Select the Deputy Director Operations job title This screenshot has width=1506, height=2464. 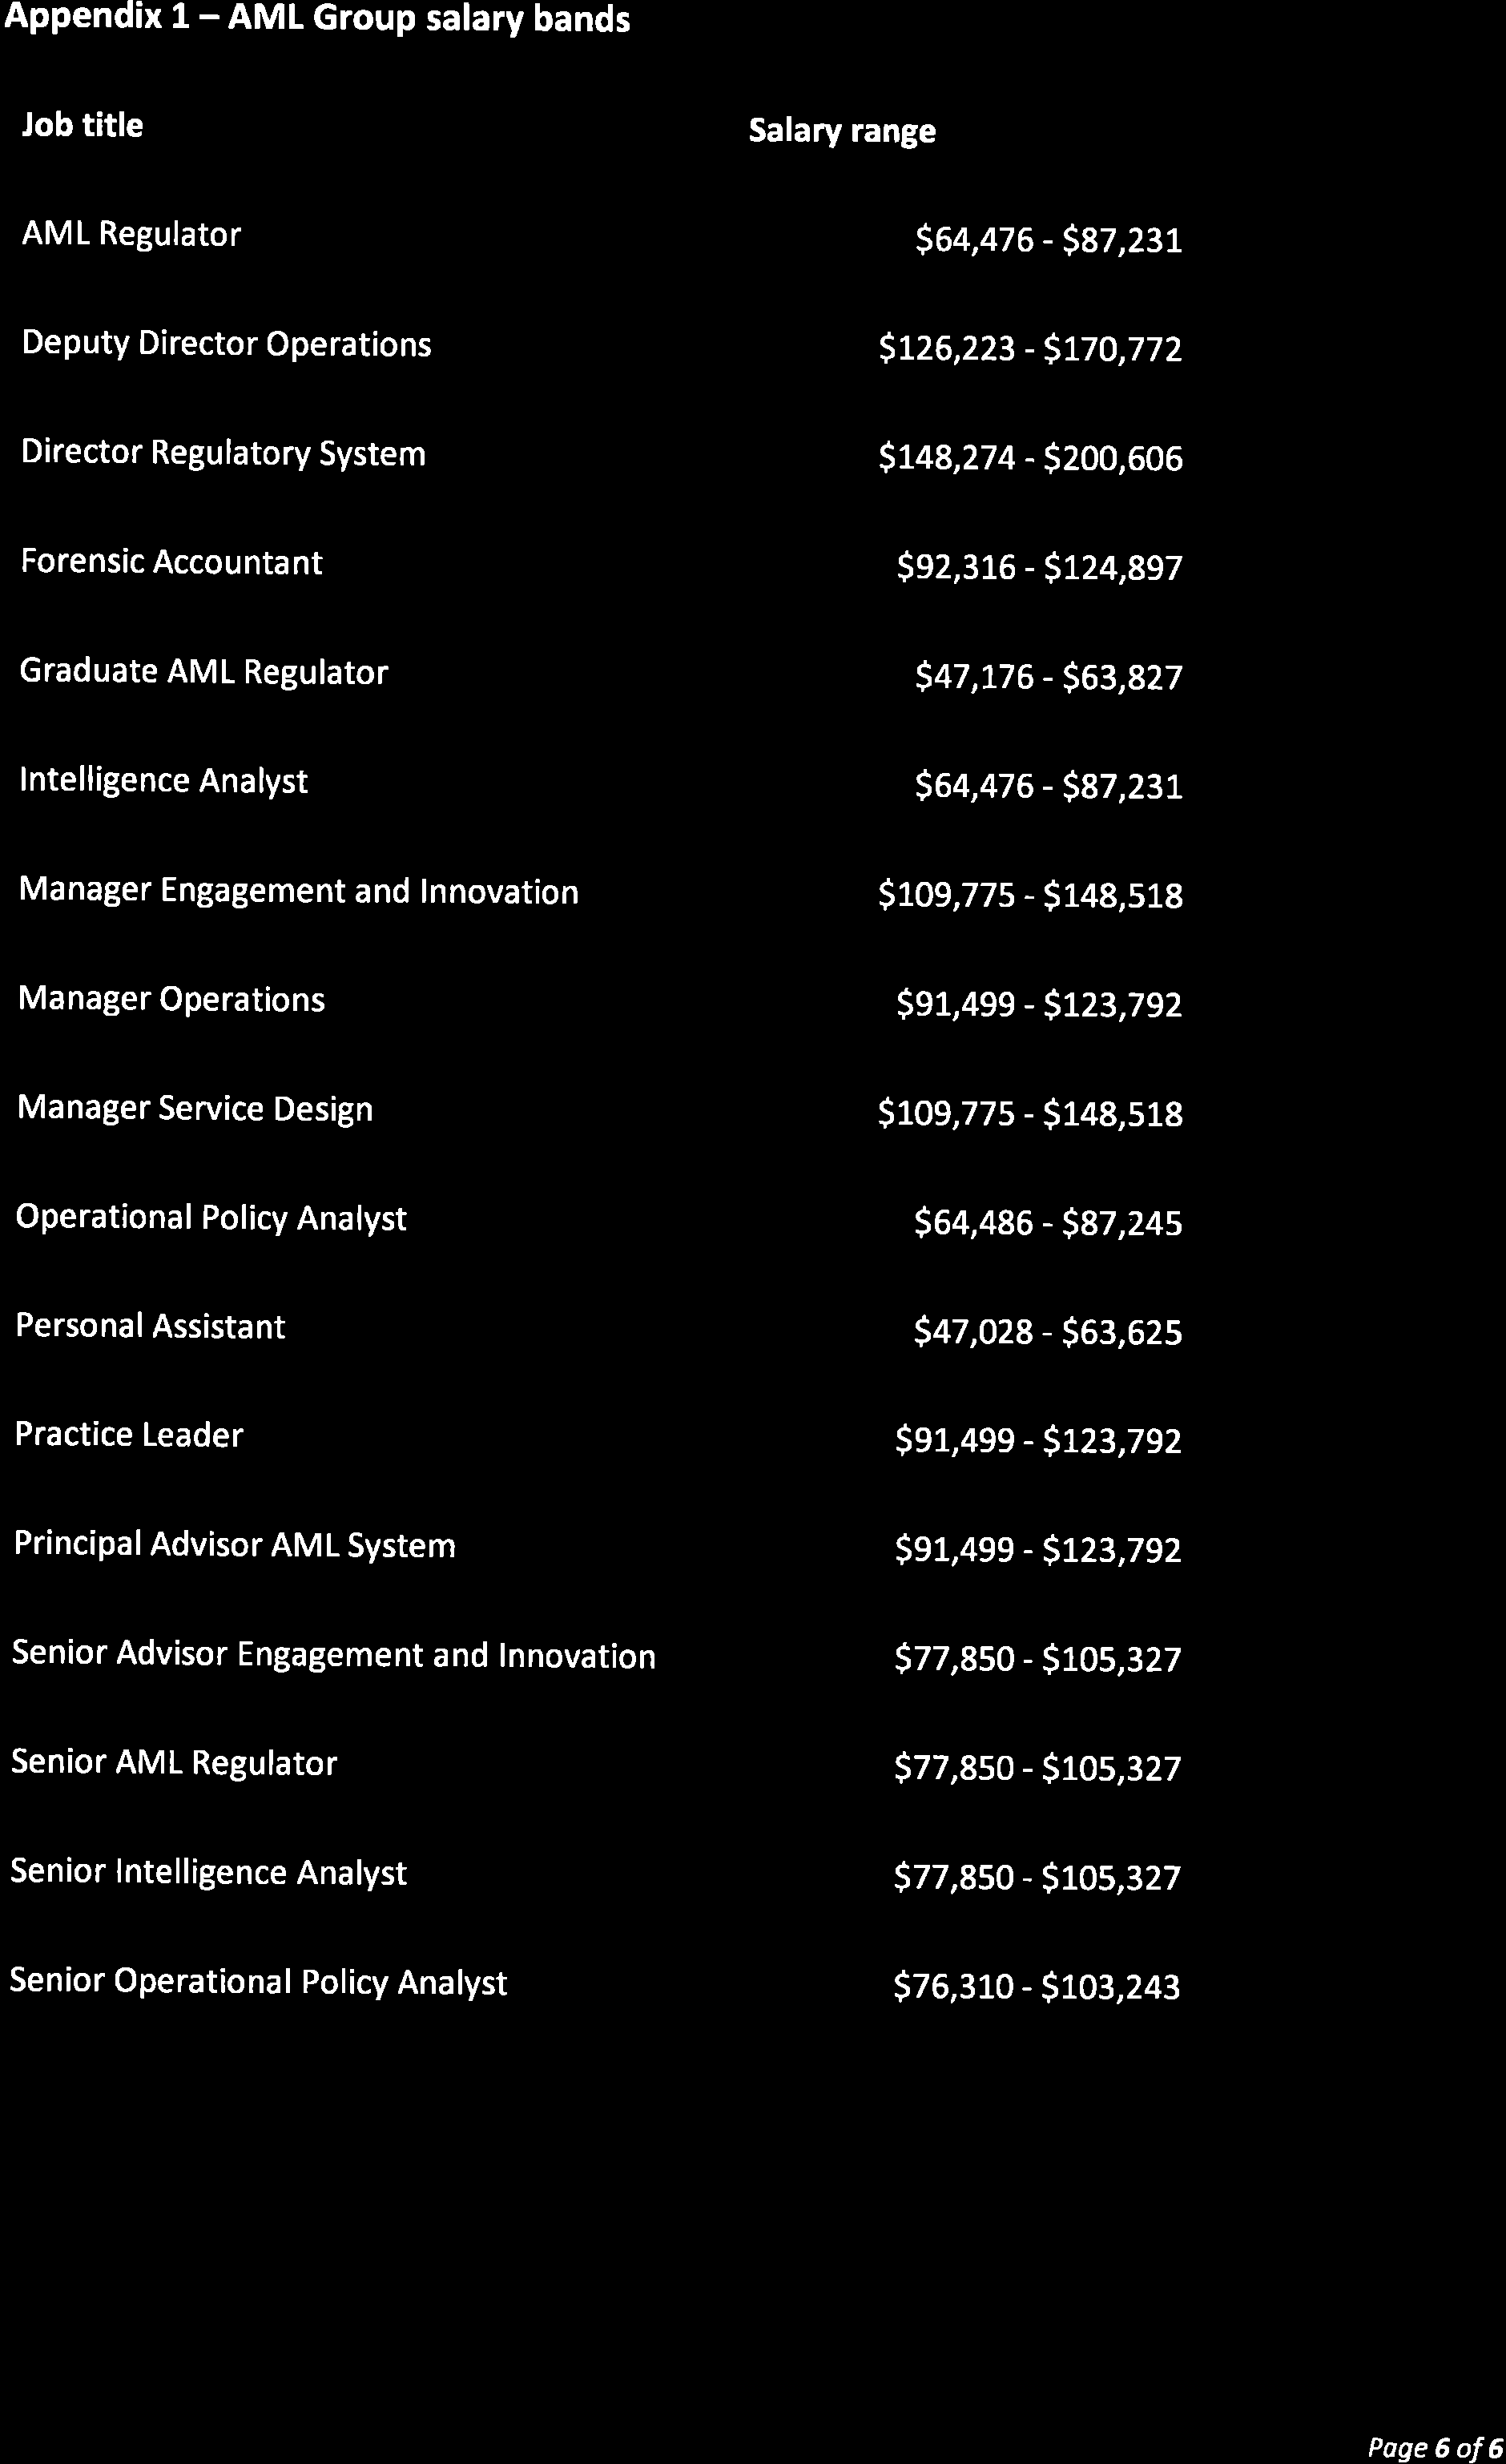226,344
